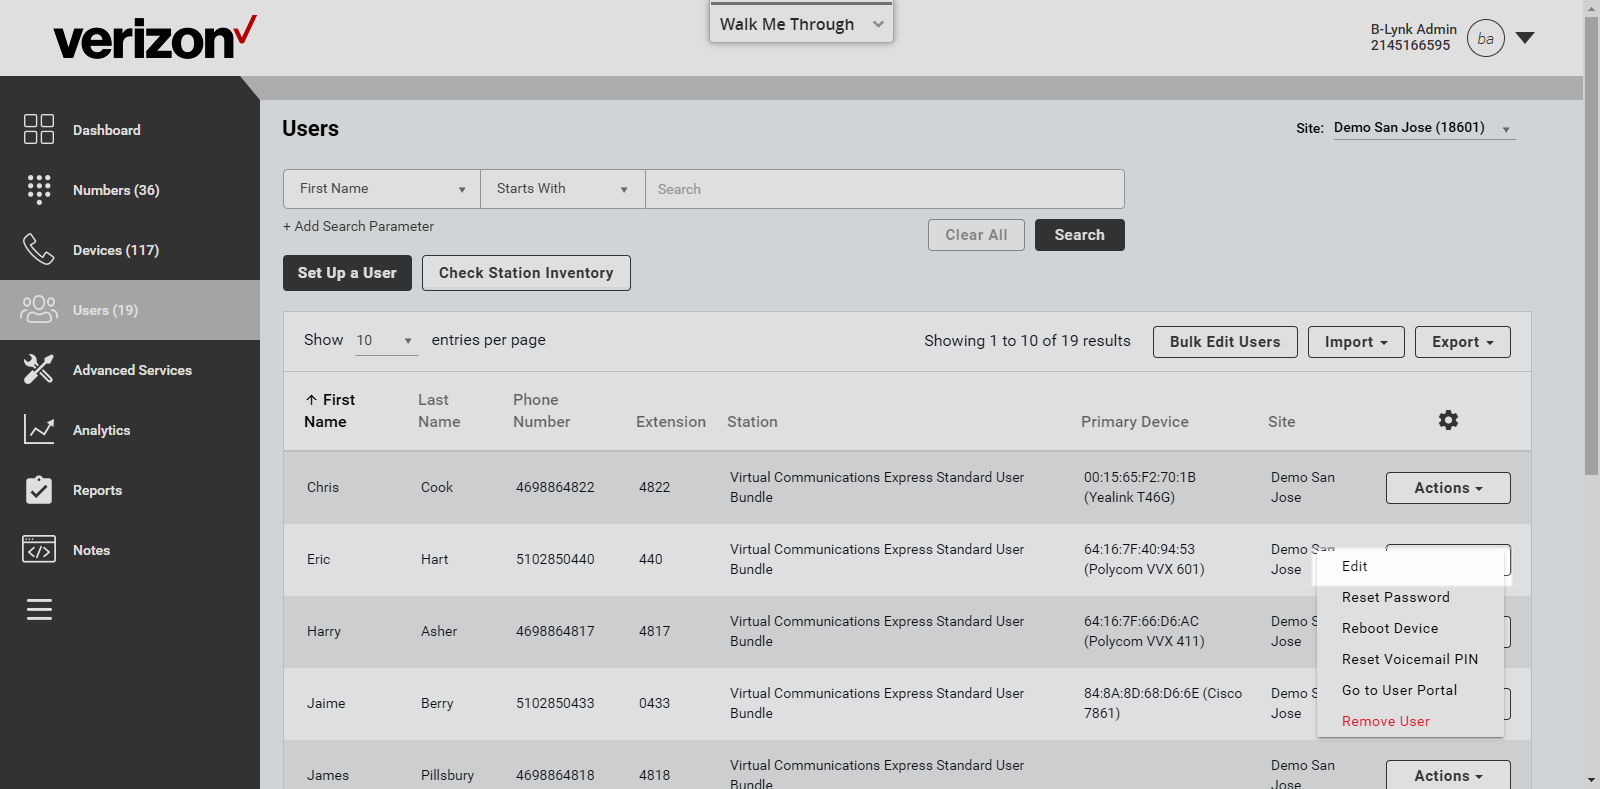
Task: Click the Search button
Action: pos(1080,235)
